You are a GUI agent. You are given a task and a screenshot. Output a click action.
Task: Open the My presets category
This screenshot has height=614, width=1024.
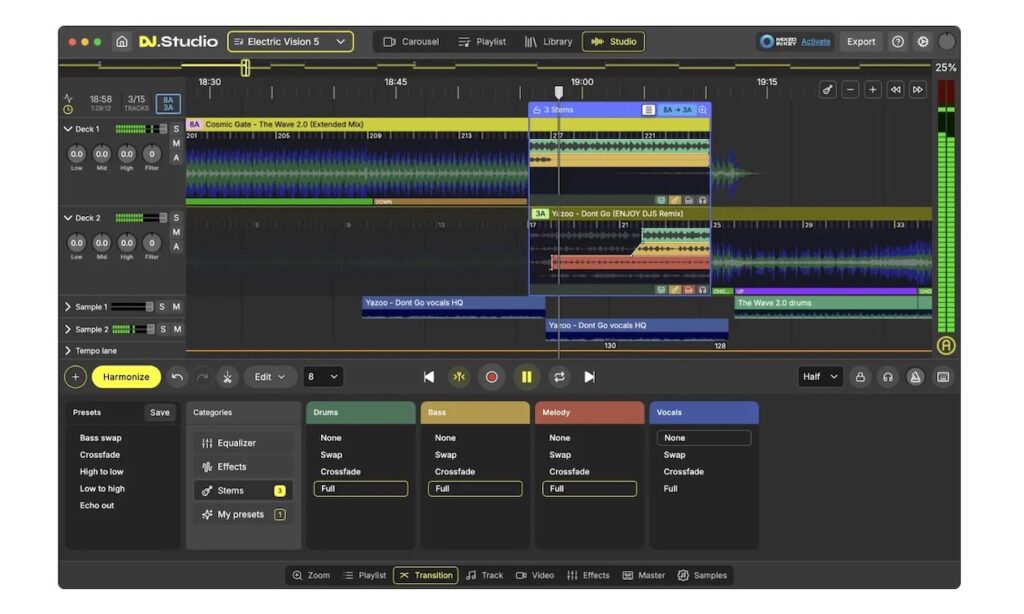243,515
